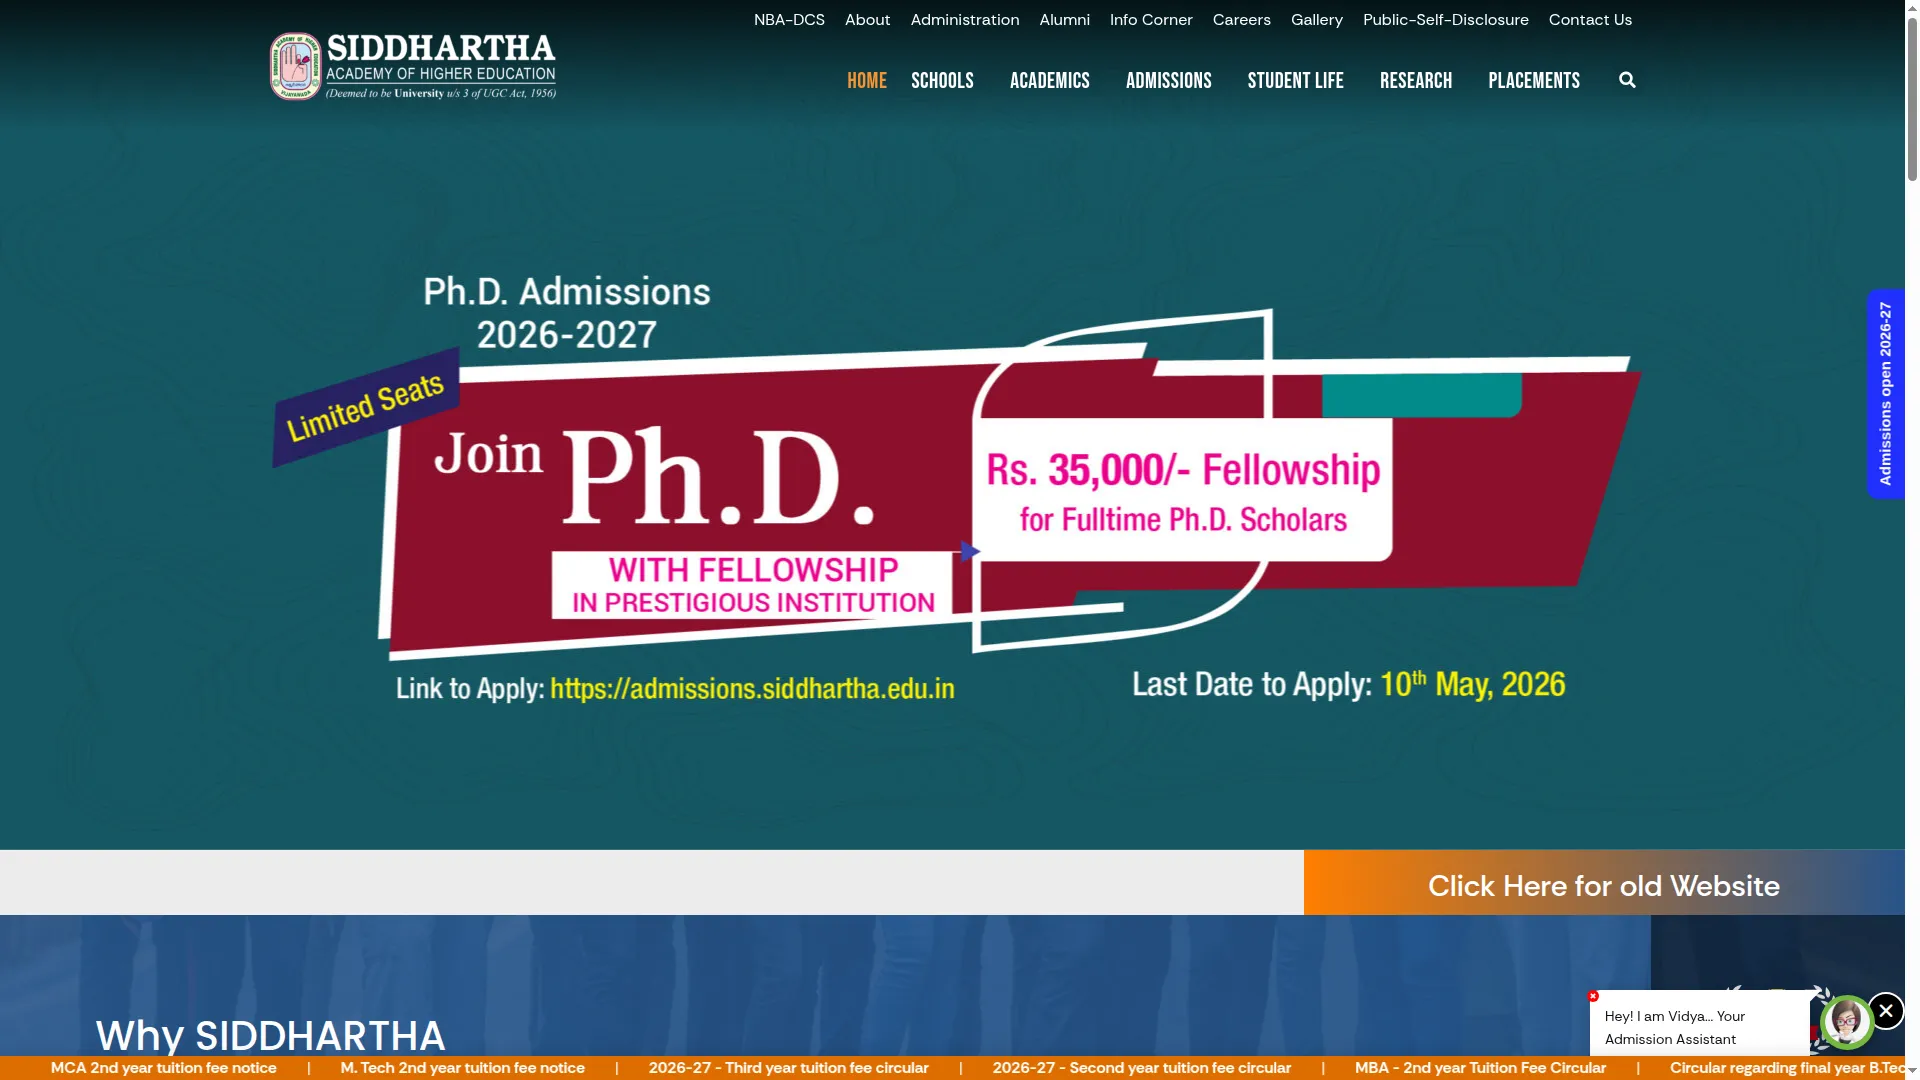Open M. Tech 2nd year tuition fee notice
This screenshot has height=1080, width=1920.
pos(462,1068)
